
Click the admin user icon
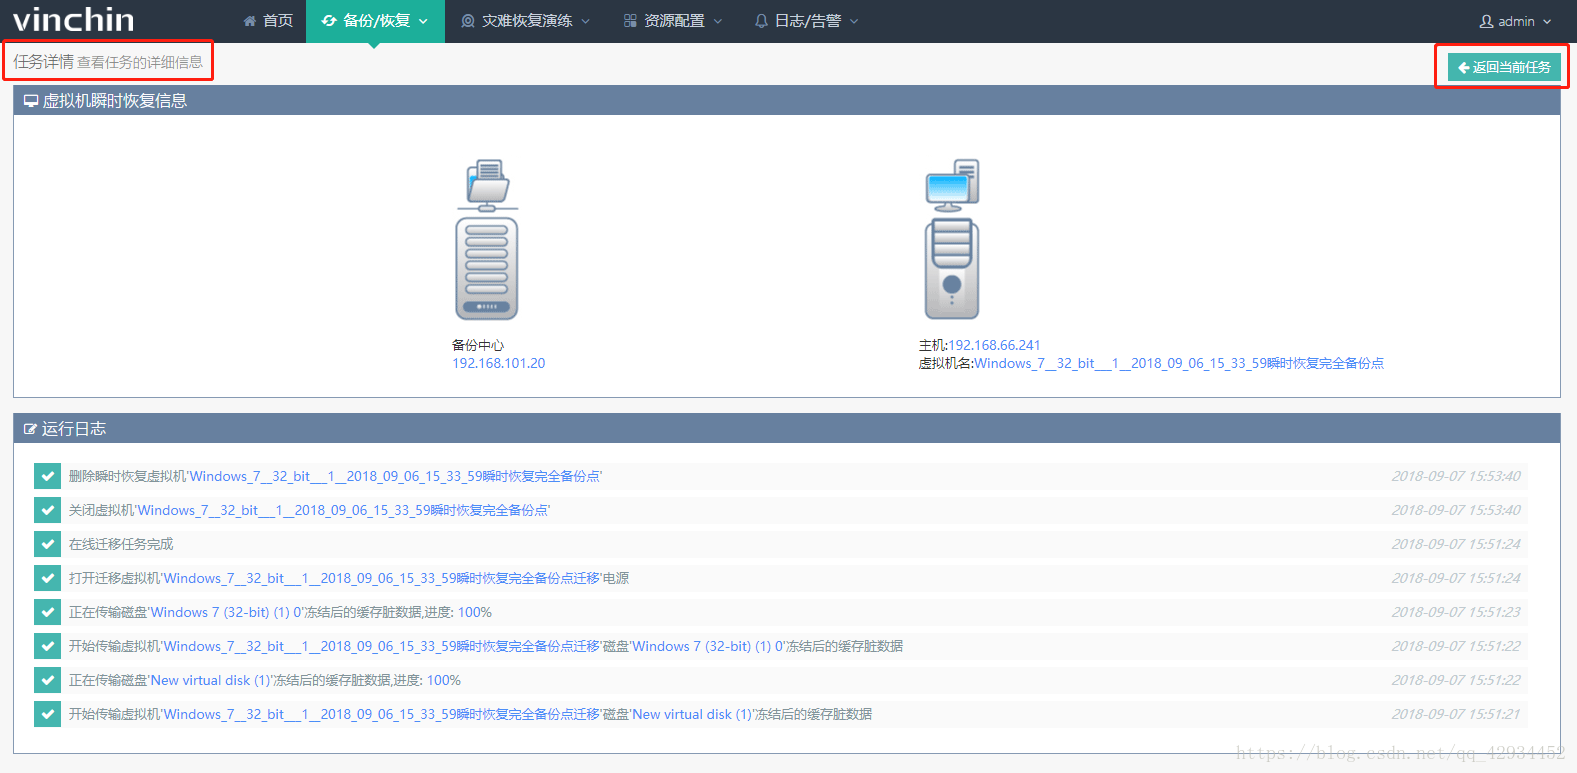[x=1486, y=21]
